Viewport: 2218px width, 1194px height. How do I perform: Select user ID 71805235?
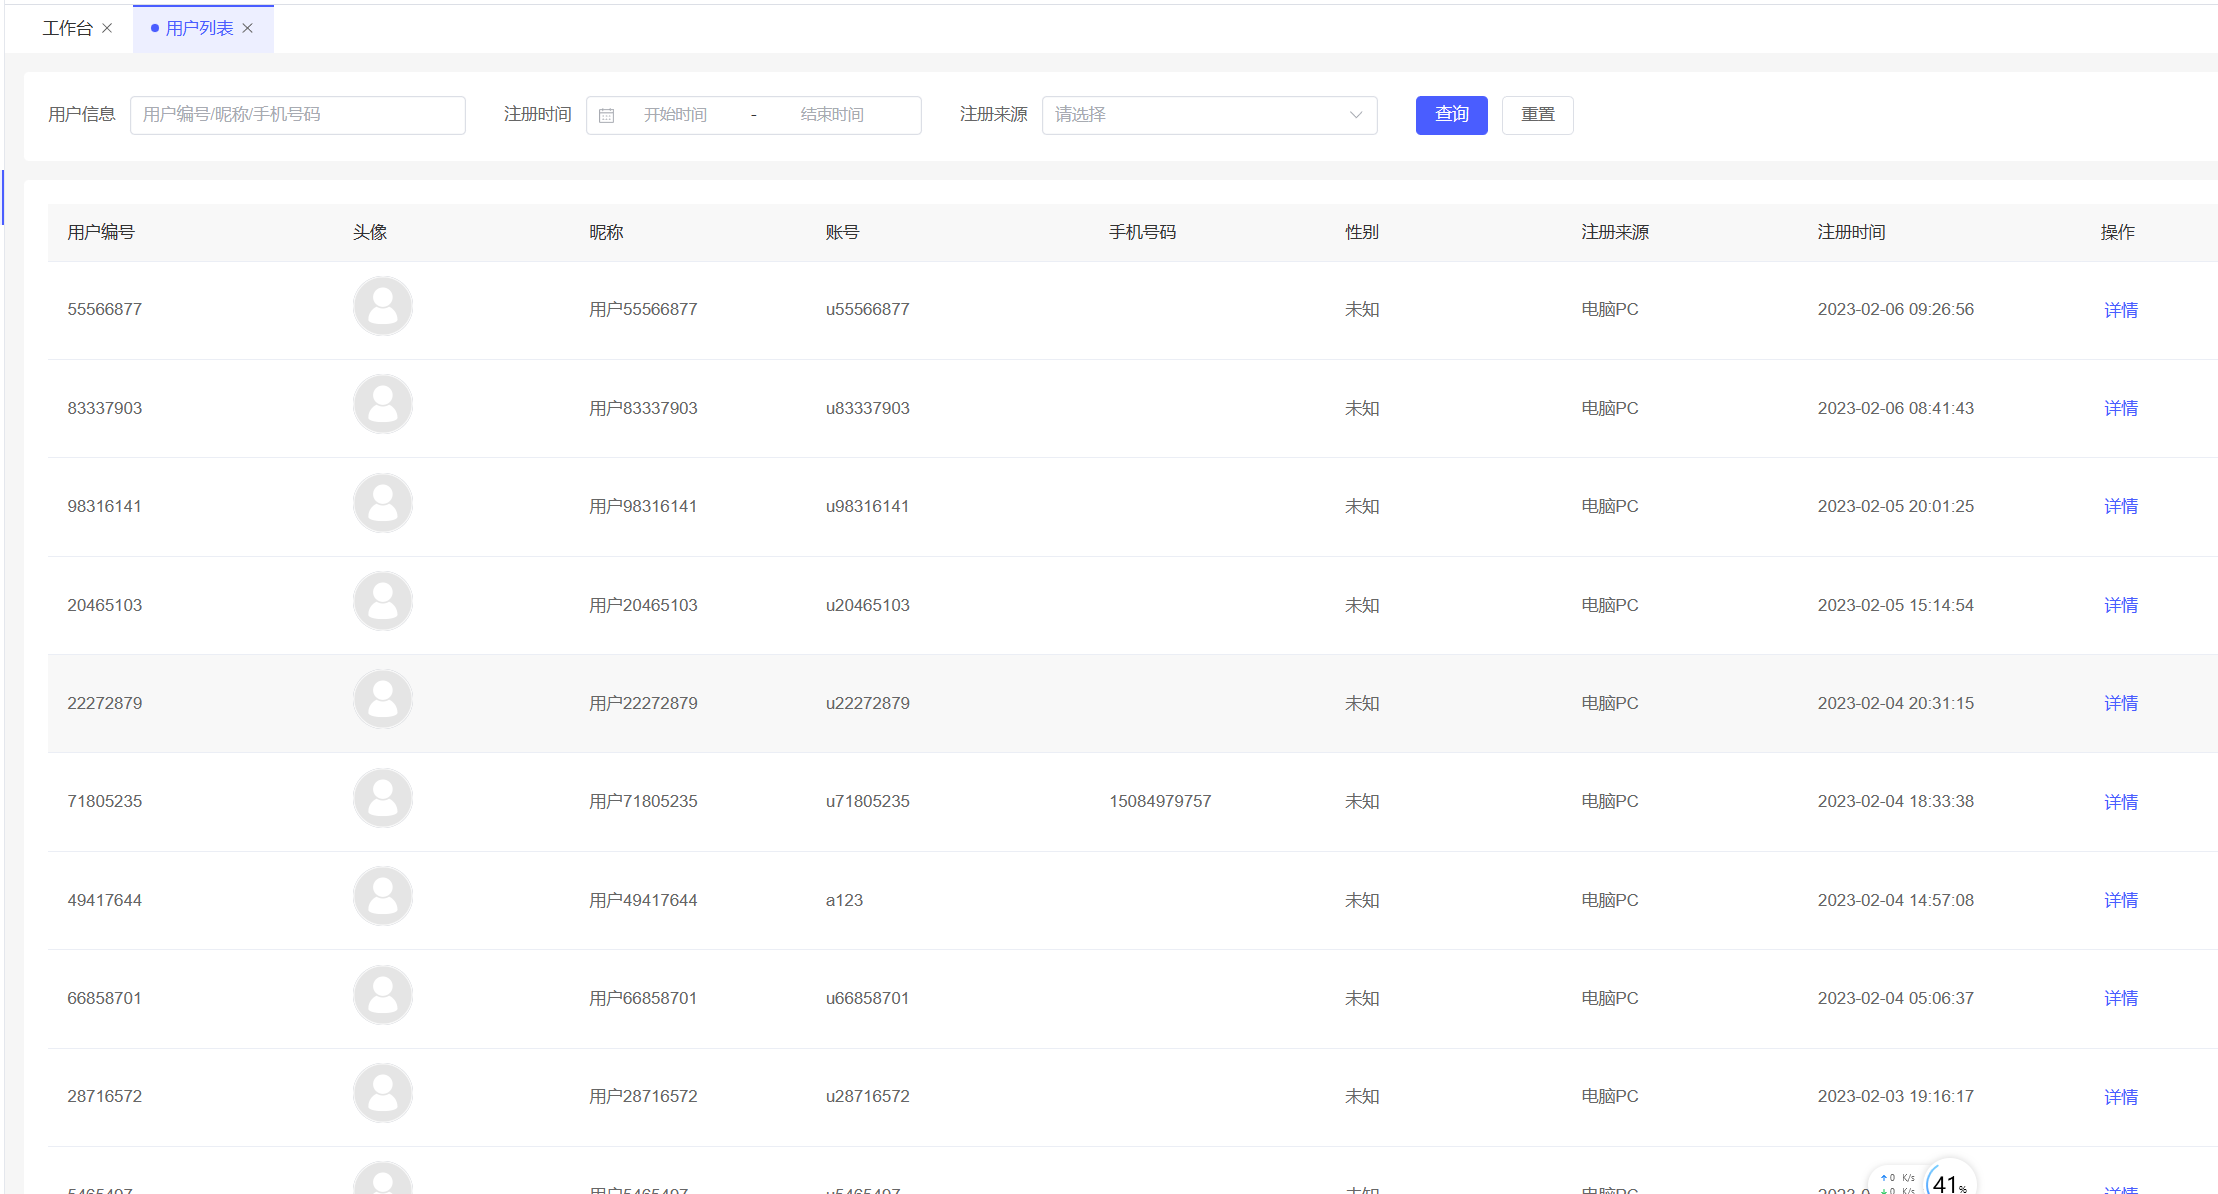coord(105,801)
